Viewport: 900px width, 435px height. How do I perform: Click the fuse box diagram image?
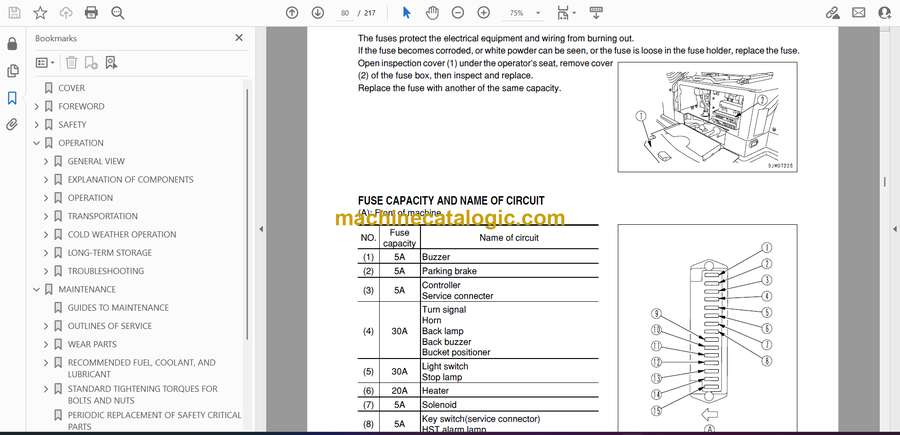tap(707, 328)
